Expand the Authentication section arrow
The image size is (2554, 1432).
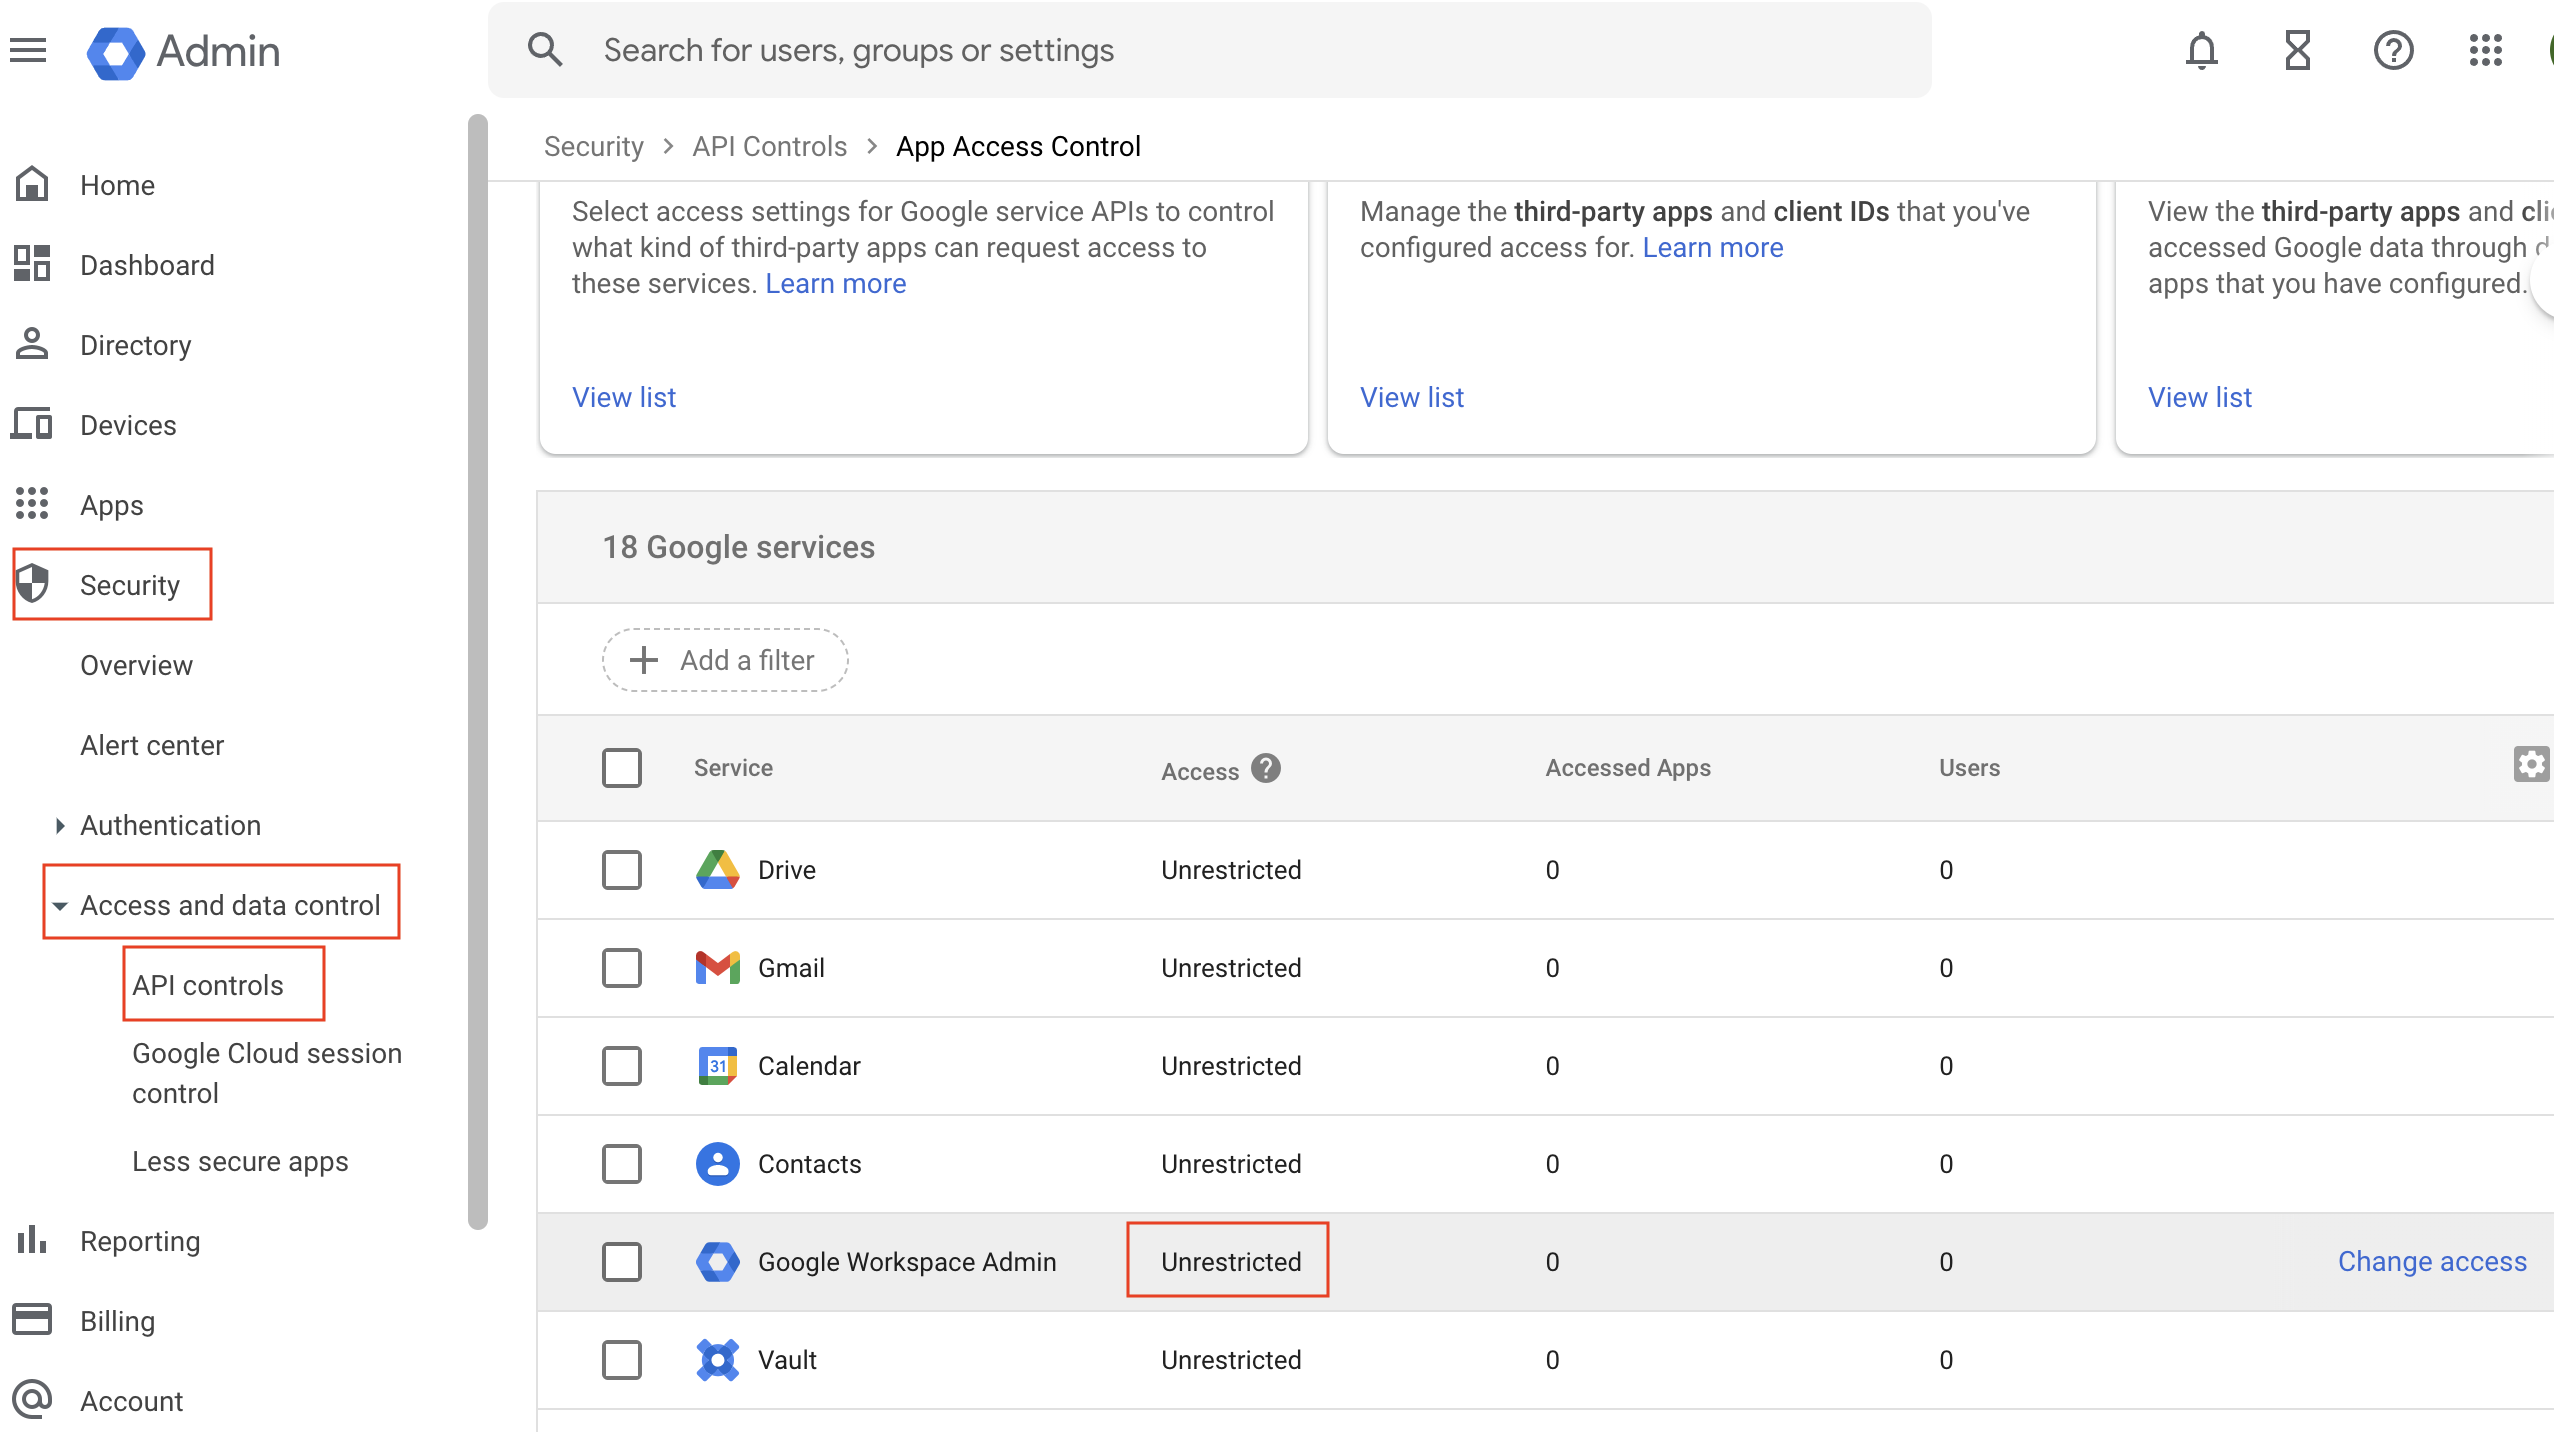click(60, 825)
